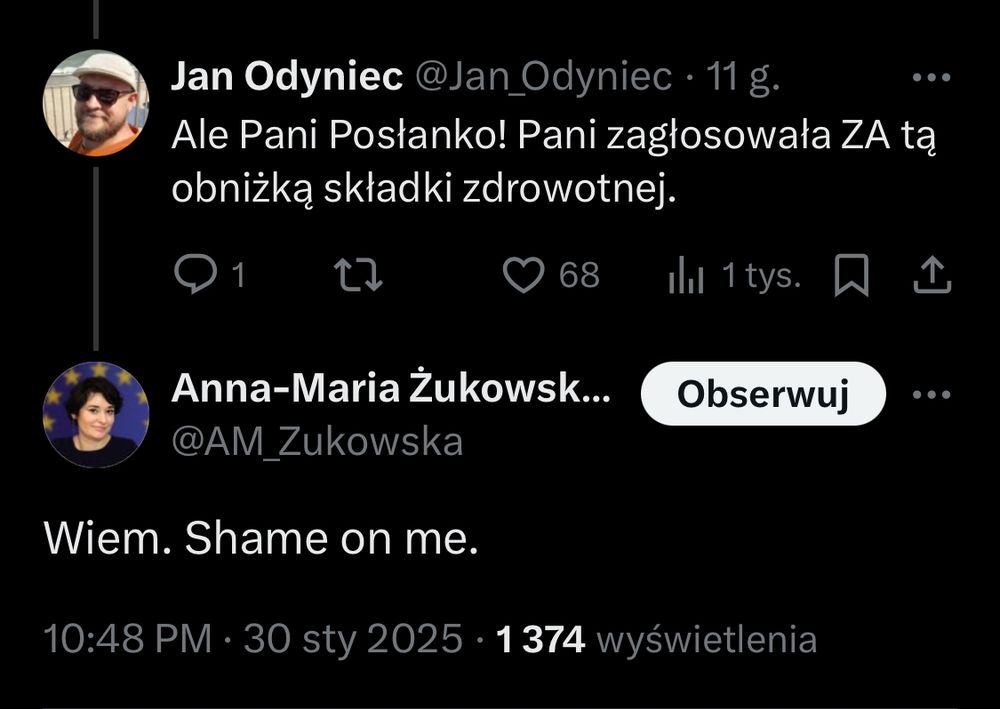
Task: Open more options for Jan Odyniec's tweet
Action: [932, 78]
